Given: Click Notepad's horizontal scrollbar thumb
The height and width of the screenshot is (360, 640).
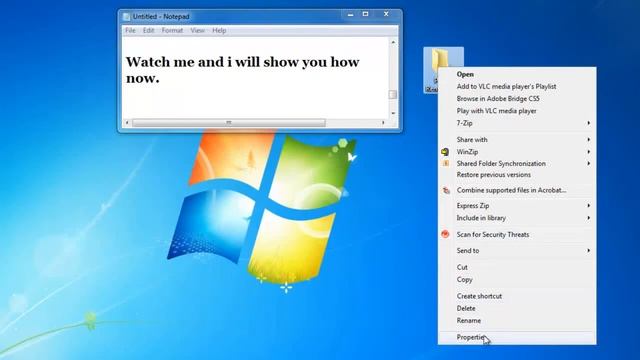Looking at the screenshot, I should (229, 122).
